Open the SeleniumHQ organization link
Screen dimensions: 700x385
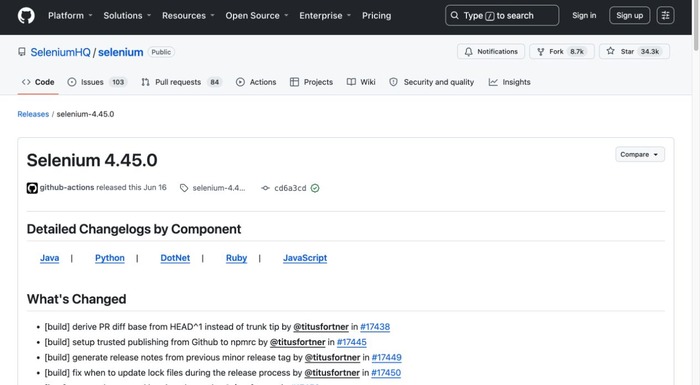[x=60, y=52]
